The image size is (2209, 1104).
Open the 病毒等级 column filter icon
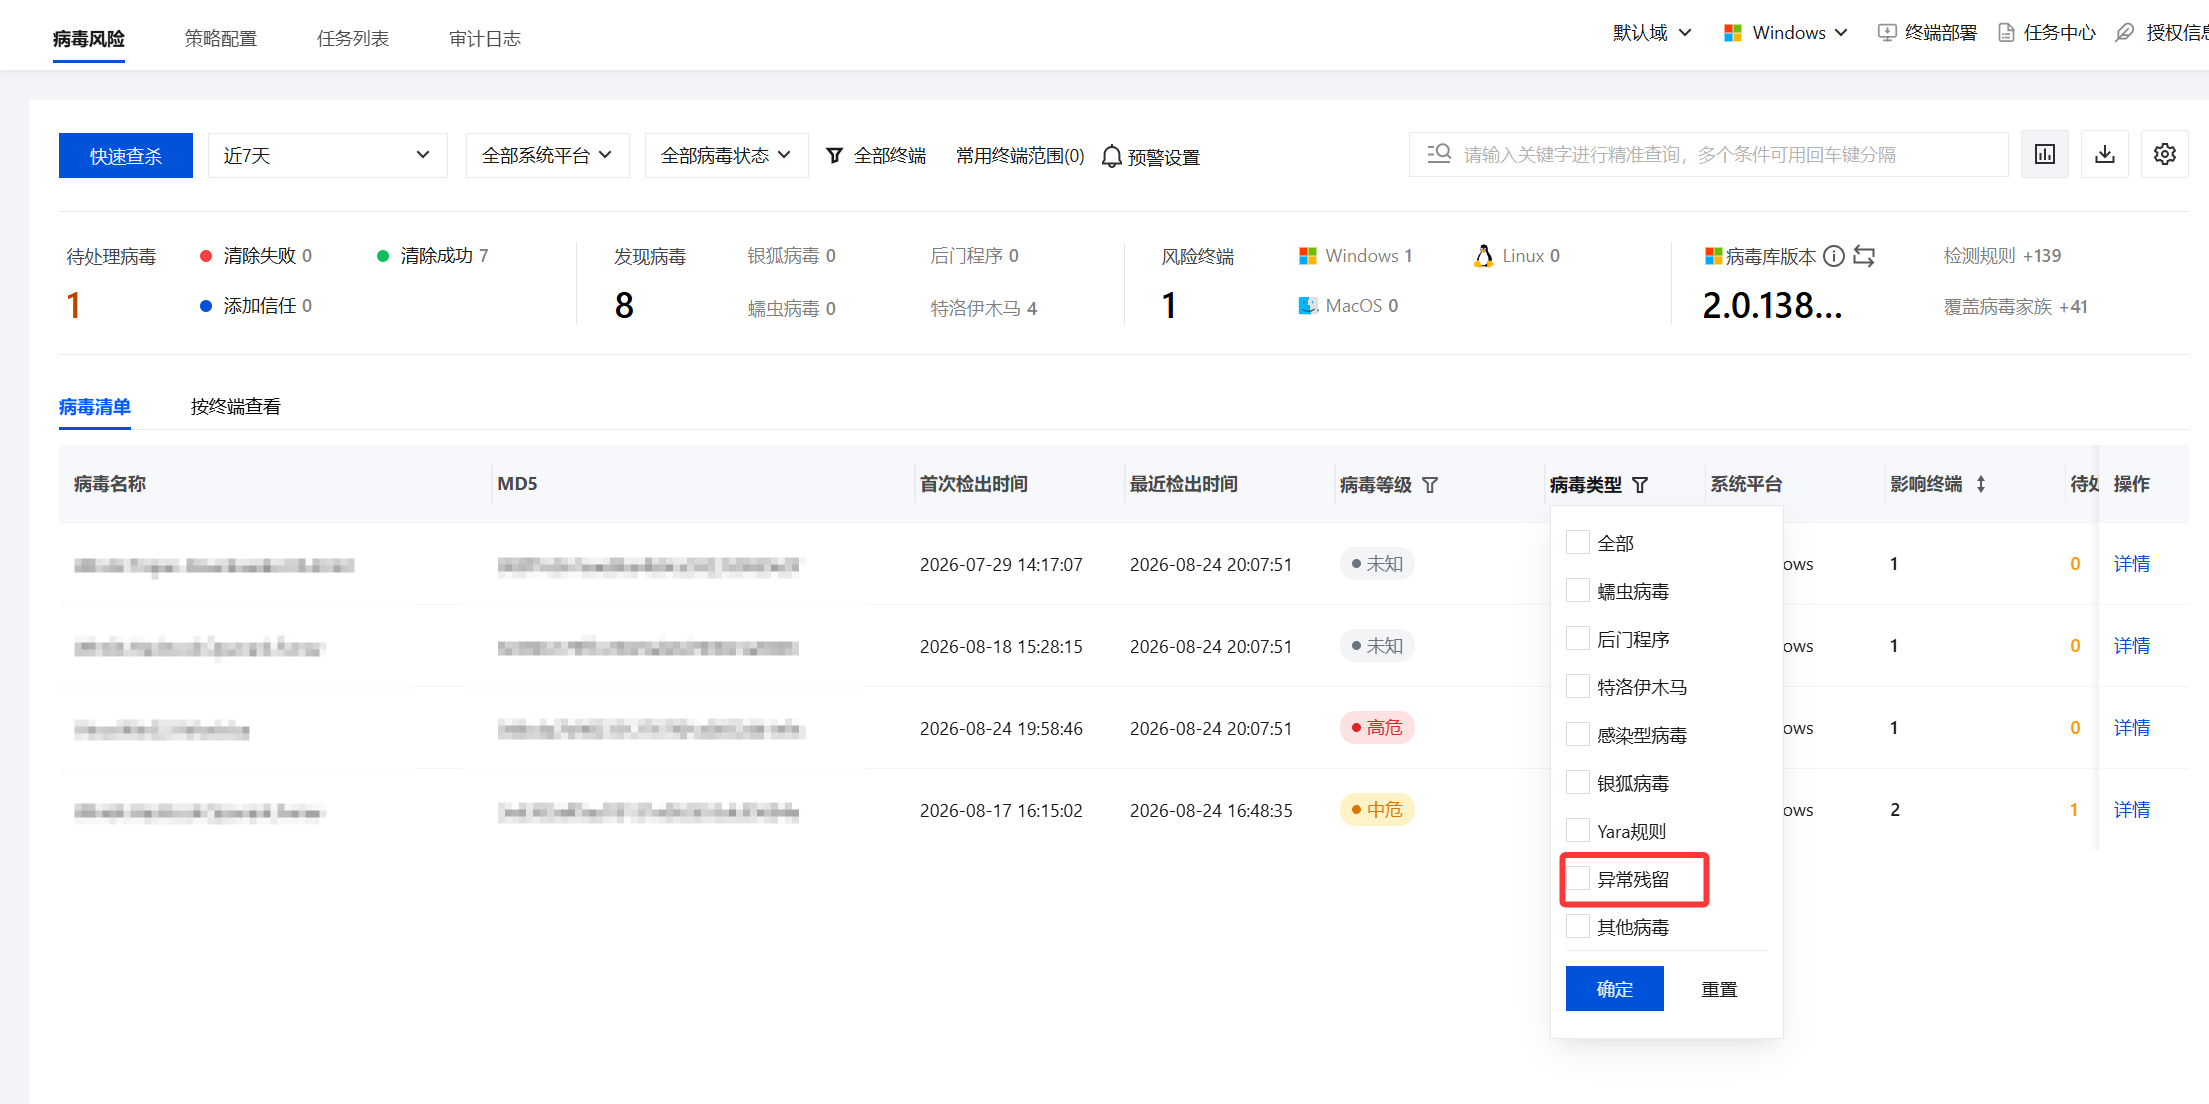pos(1430,485)
